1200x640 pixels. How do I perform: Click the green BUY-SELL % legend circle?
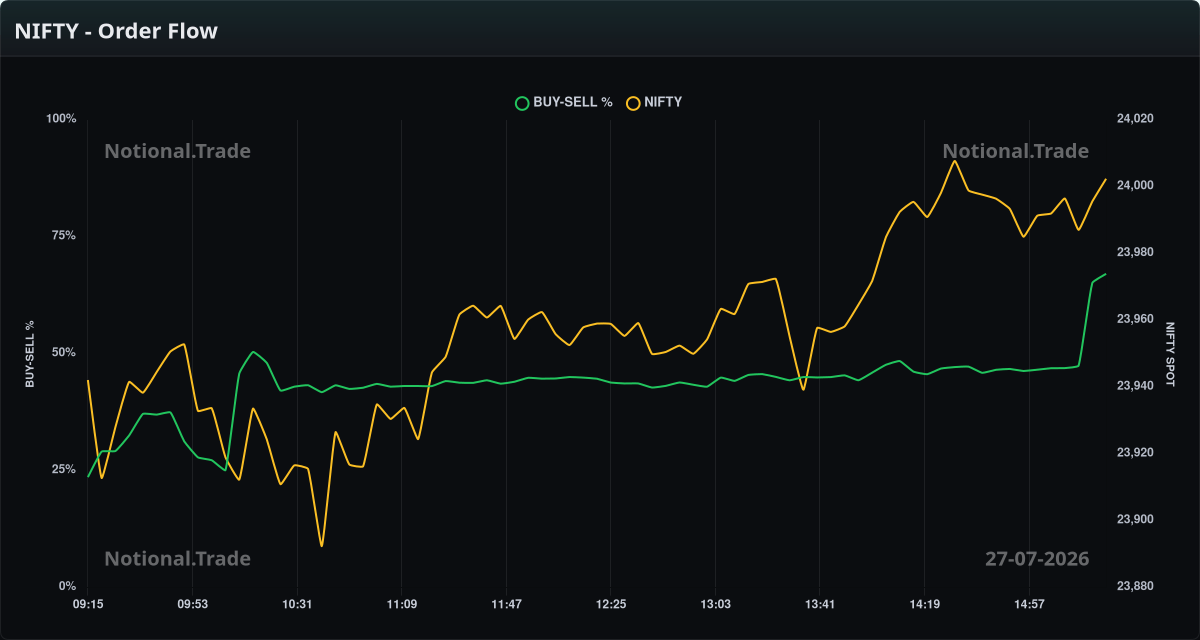pyautogui.click(x=521, y=102)
